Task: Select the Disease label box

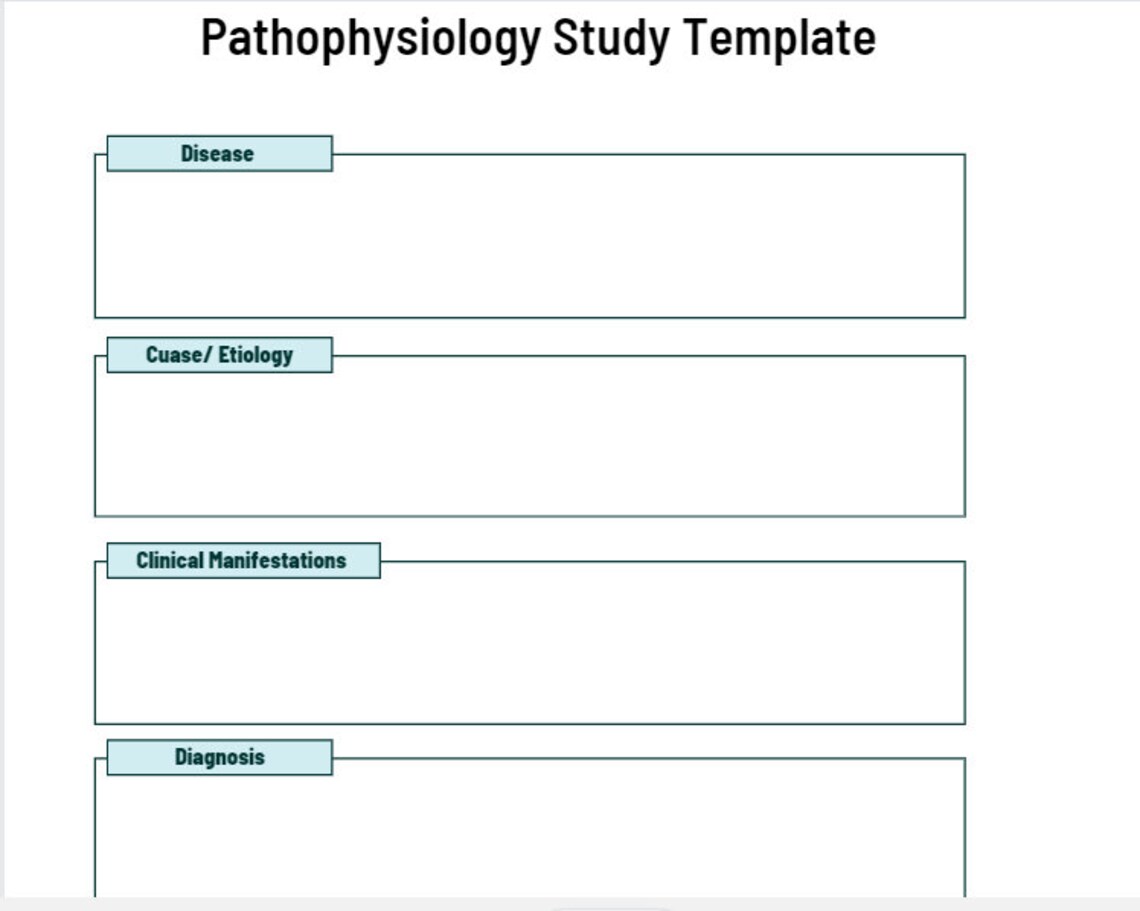Action: pos(220,153)
